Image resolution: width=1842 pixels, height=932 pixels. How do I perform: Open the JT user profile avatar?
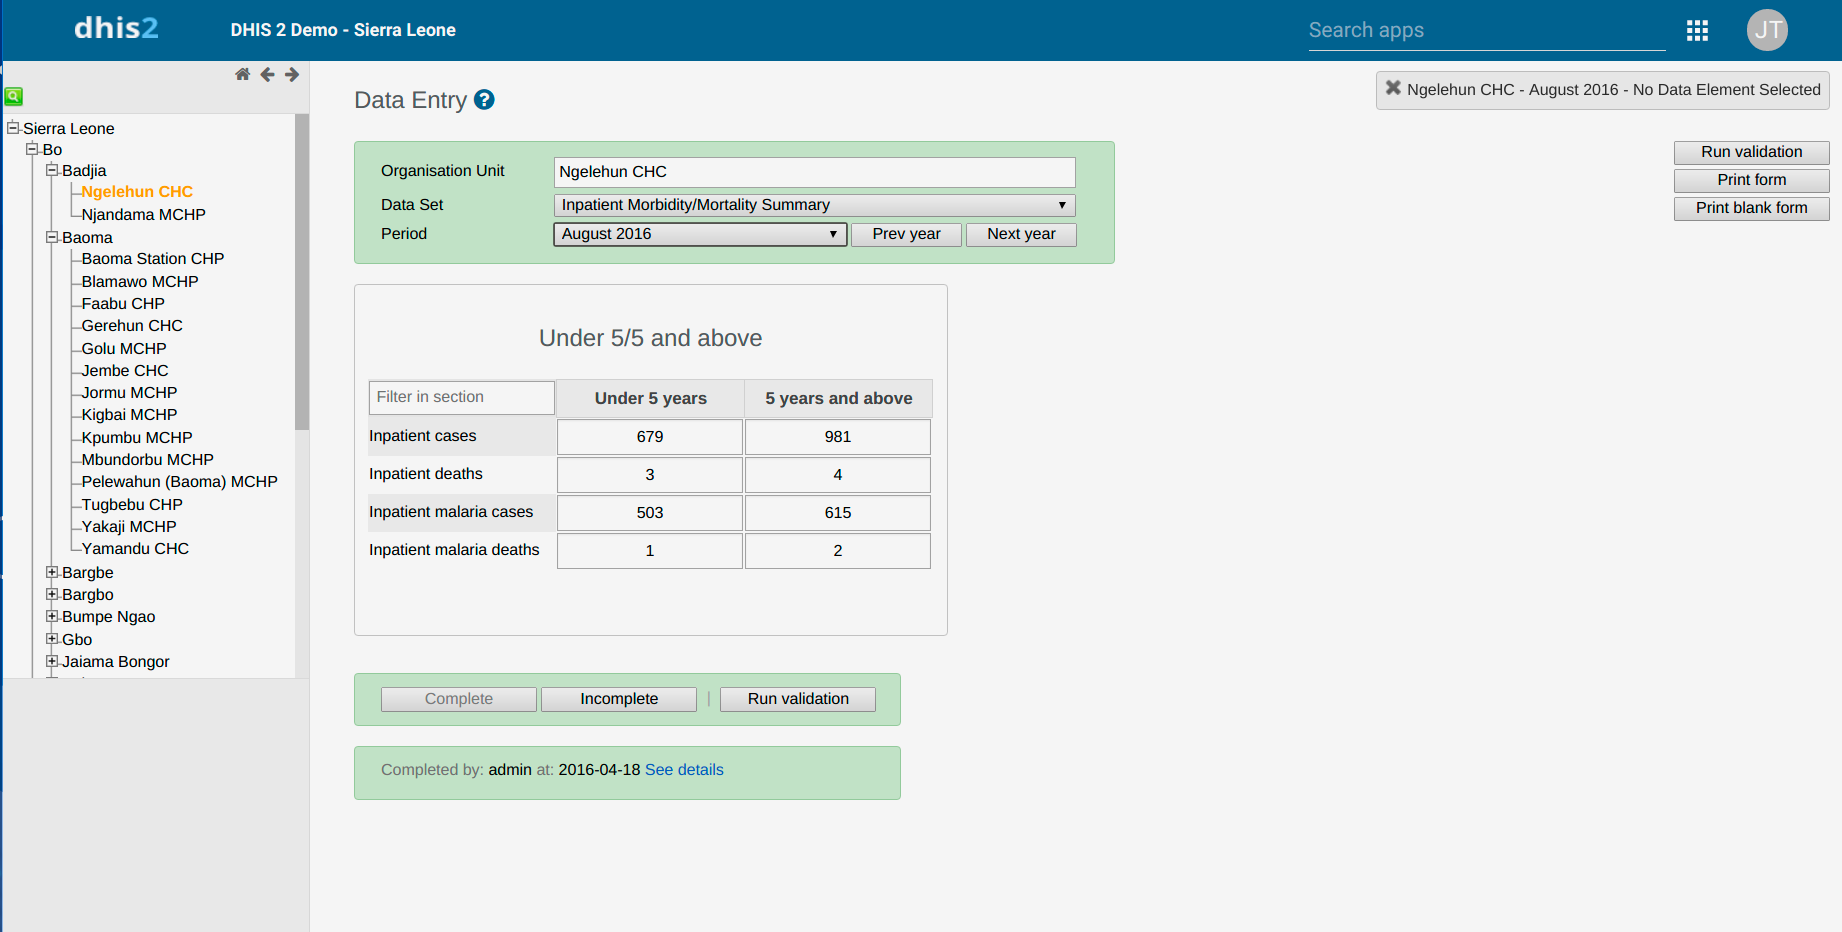pos(1767,30)
